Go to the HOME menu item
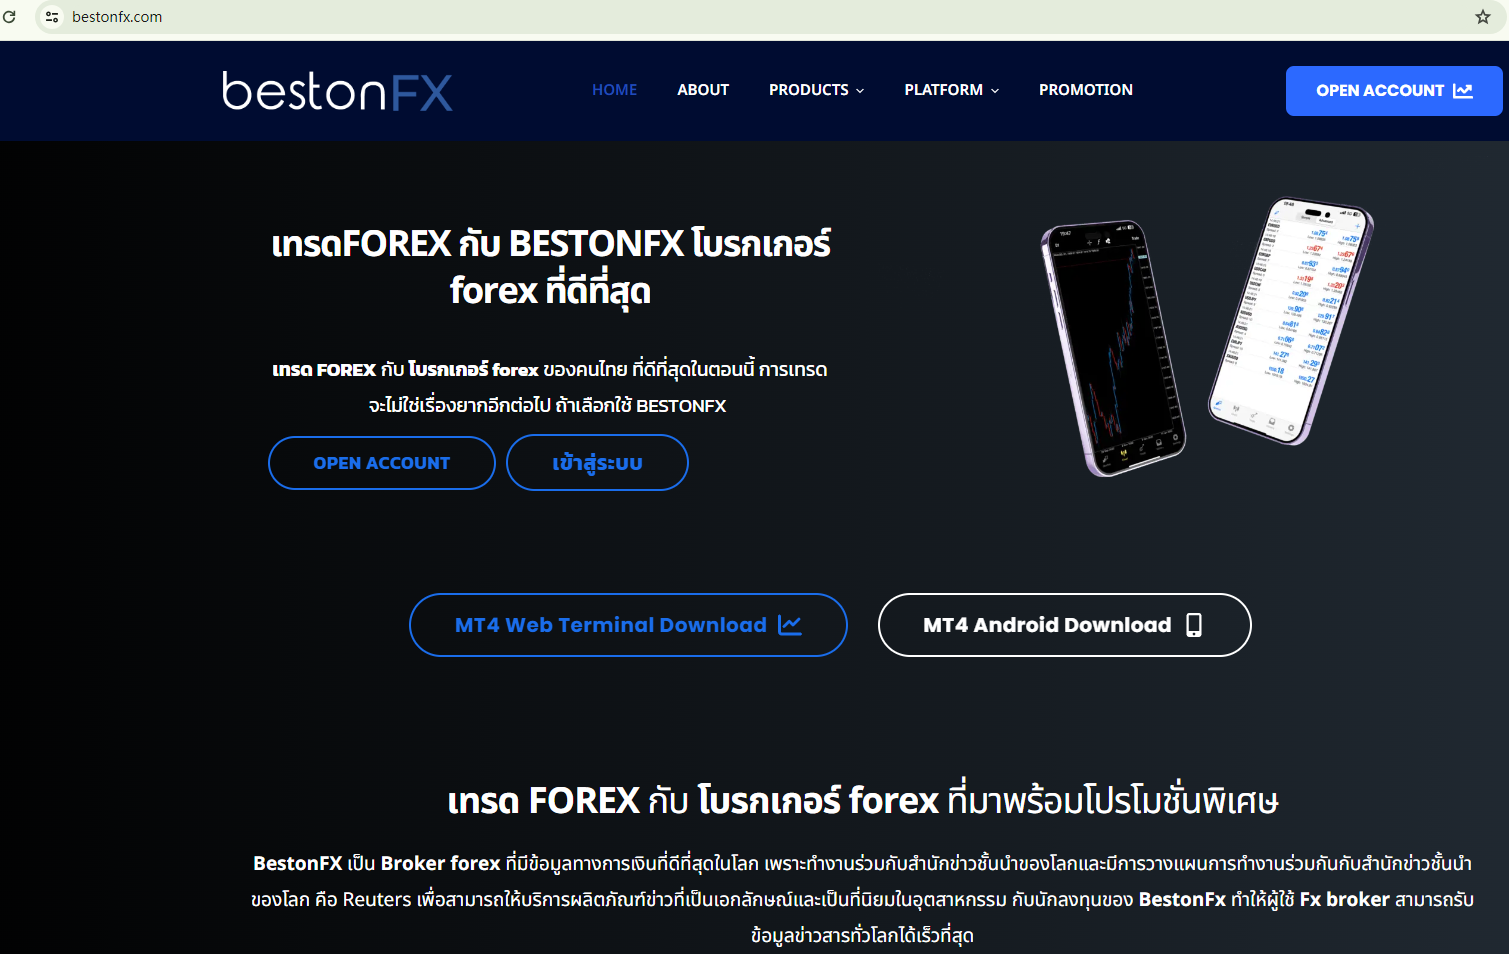Viewport: 1509px width, 954px height. (x=614, y=90)
